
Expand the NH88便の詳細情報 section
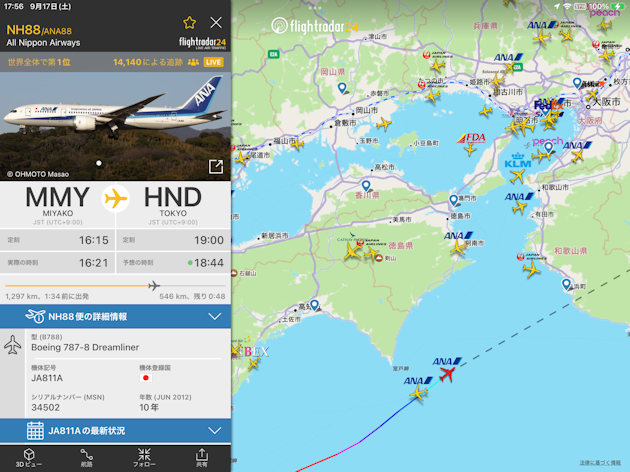[x=115, y=317]
